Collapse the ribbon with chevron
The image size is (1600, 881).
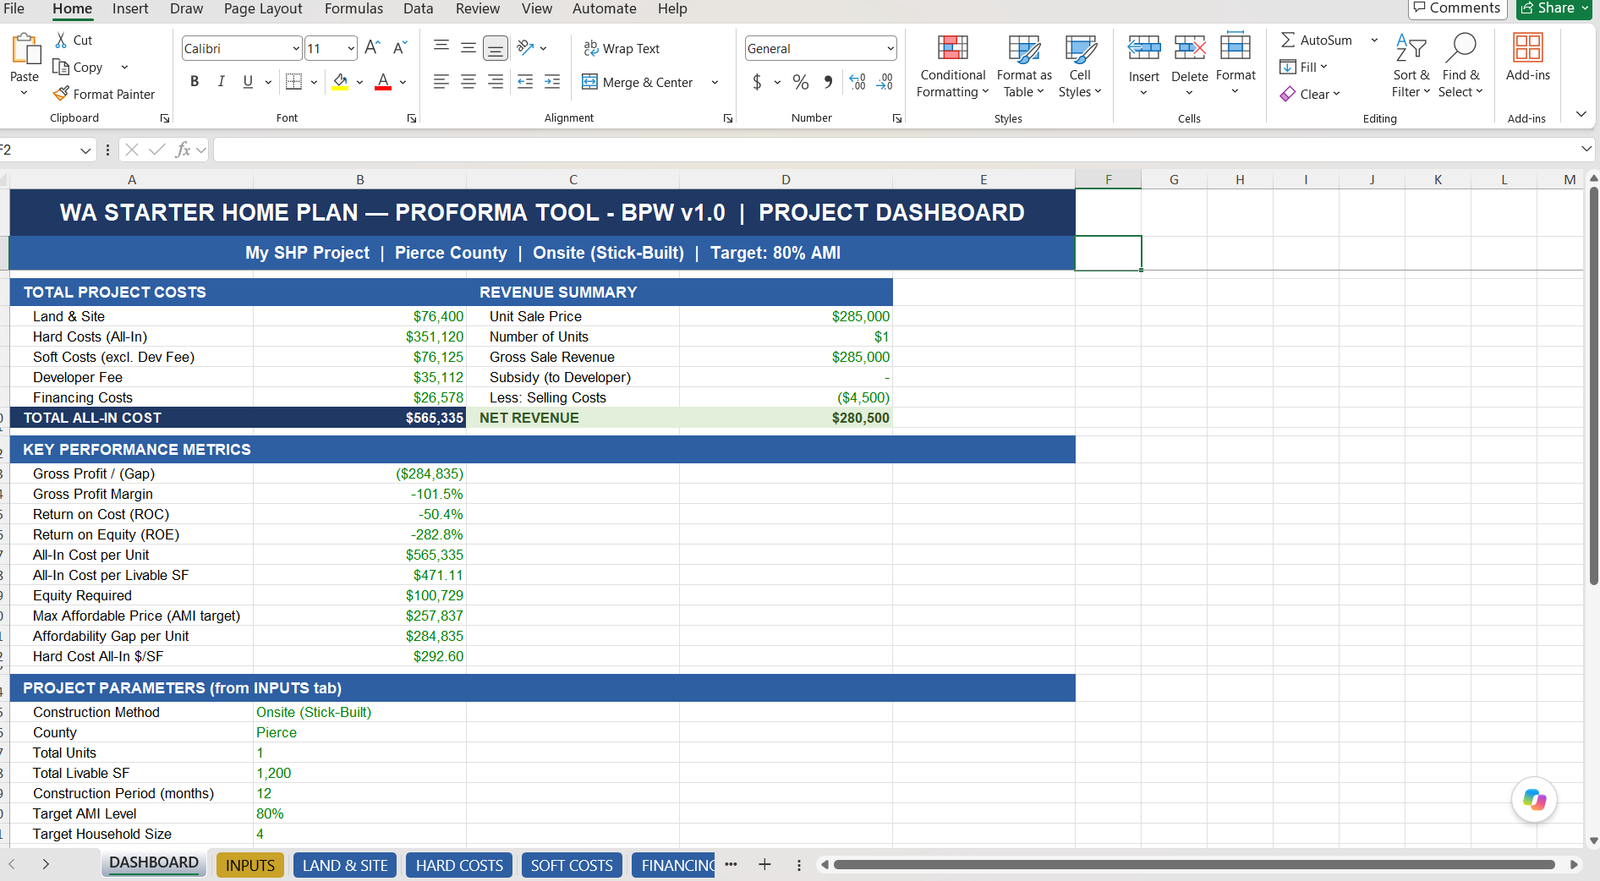tap(1581, 114)
